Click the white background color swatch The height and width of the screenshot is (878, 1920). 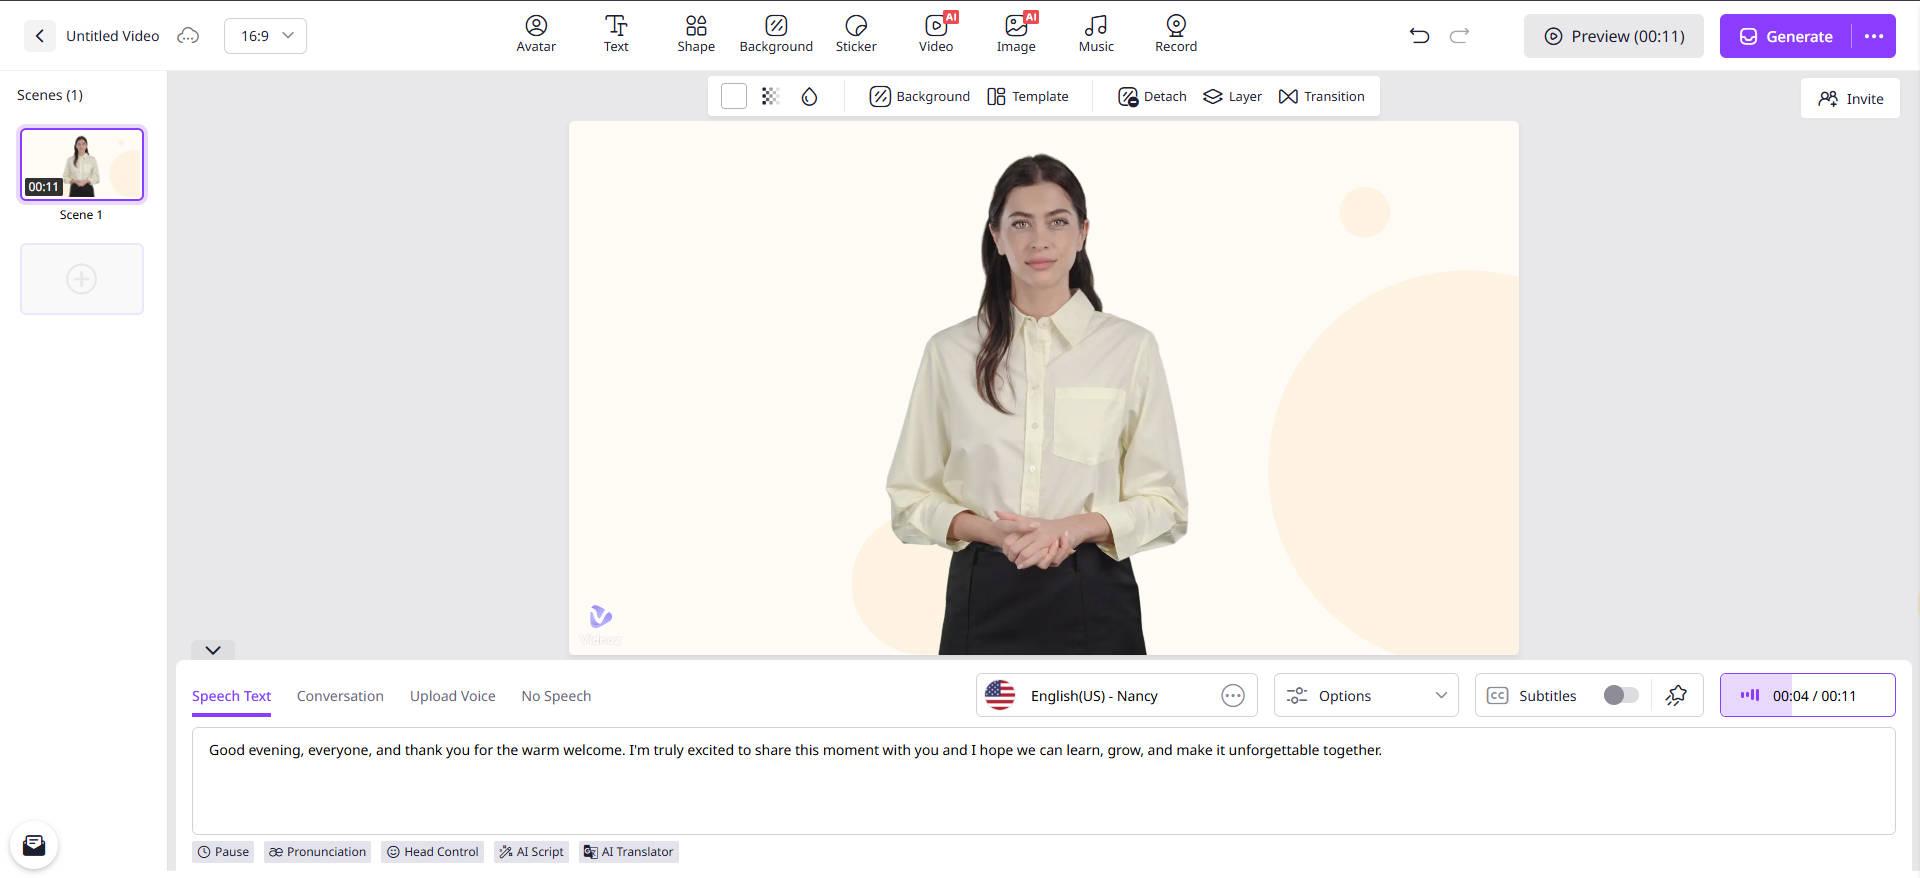[x=733, y=97]
